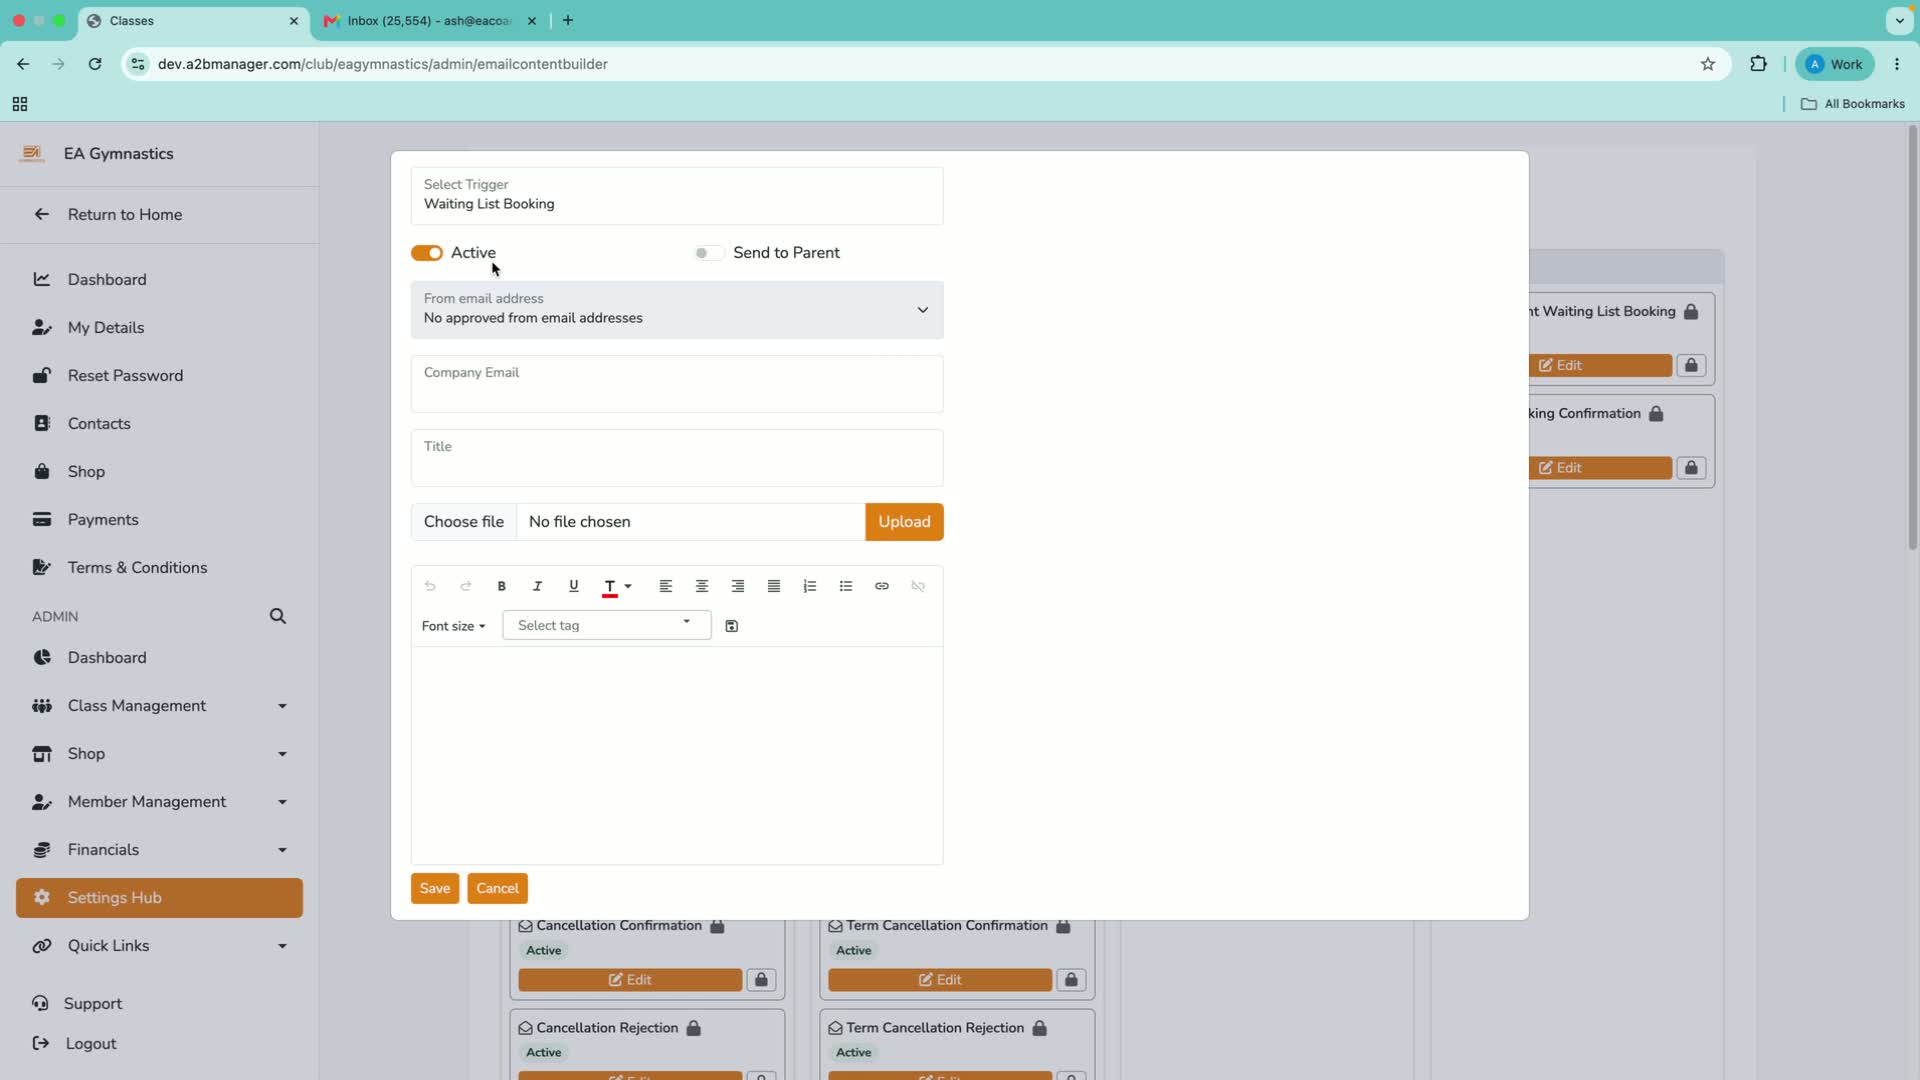Viewport: 1920px width, 1080px height.
Task: Enable the Send to Parent switch
Action: [709, 253]
